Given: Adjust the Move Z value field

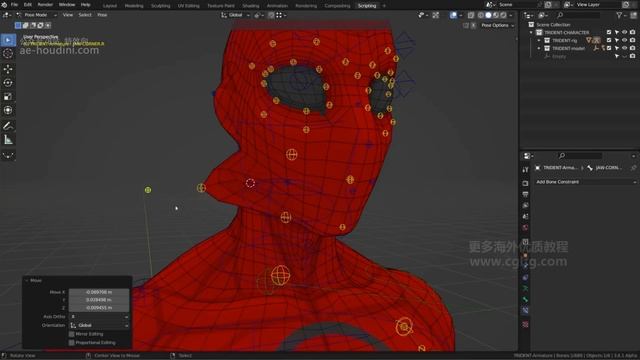Looking at the screenshot, I should coord(99,308).
